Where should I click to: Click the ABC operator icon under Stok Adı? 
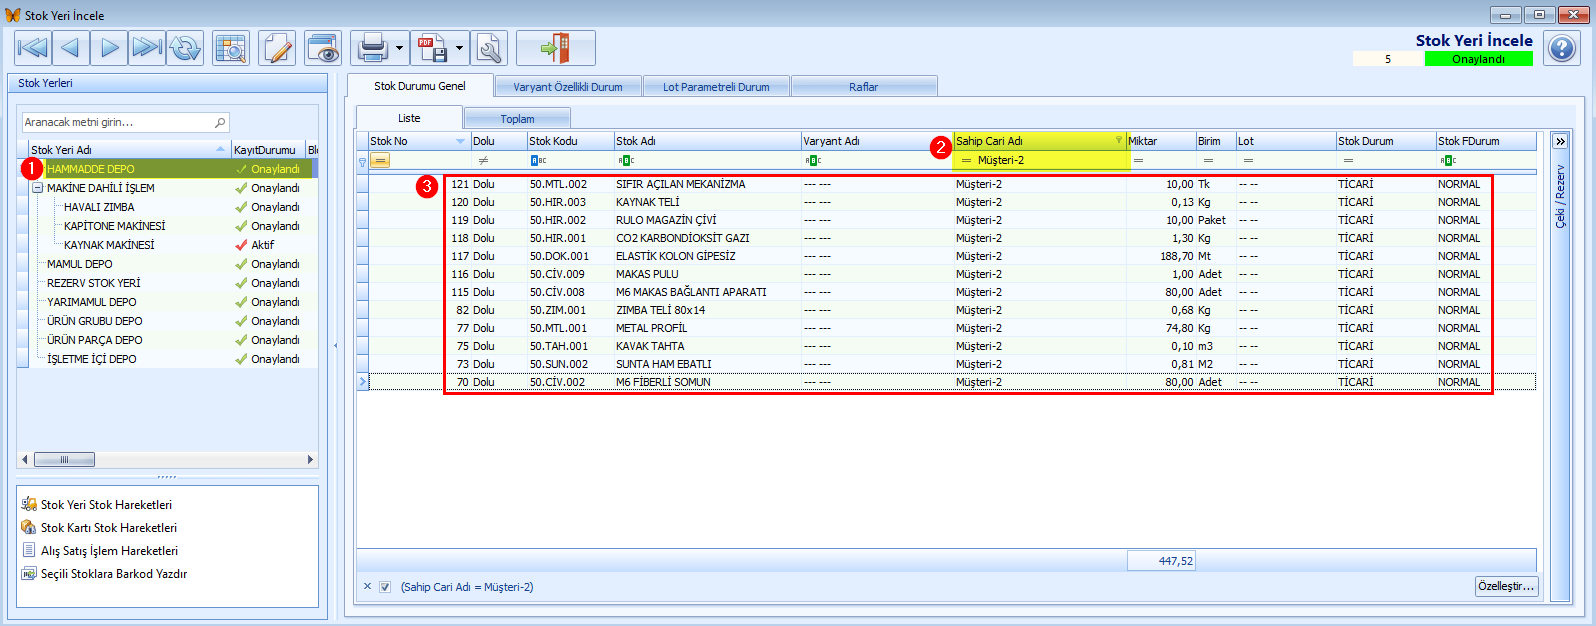[x=625, y=160]
